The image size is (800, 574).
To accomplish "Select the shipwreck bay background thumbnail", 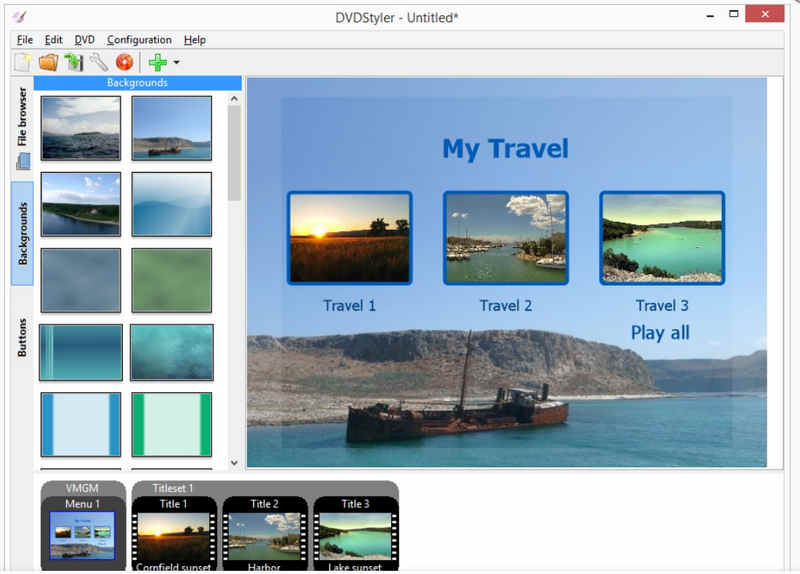I will click(171, 128).
